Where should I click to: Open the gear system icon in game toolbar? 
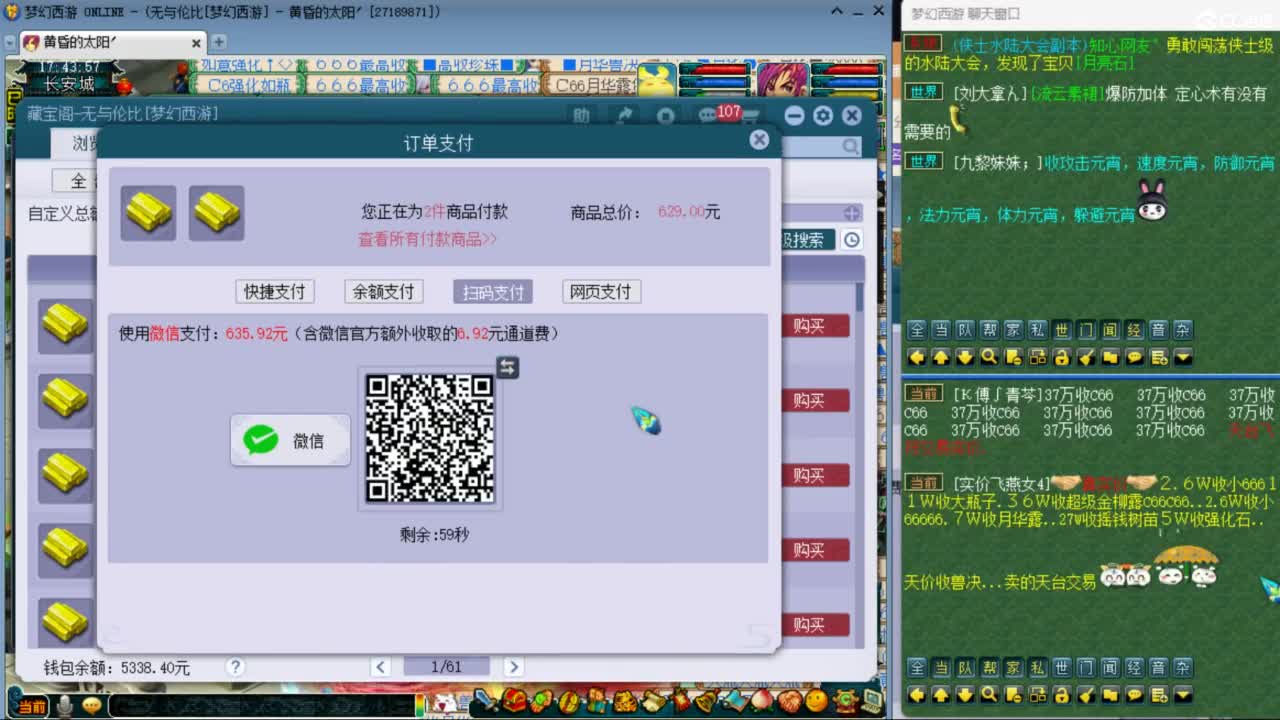click(x=845, y=701)
